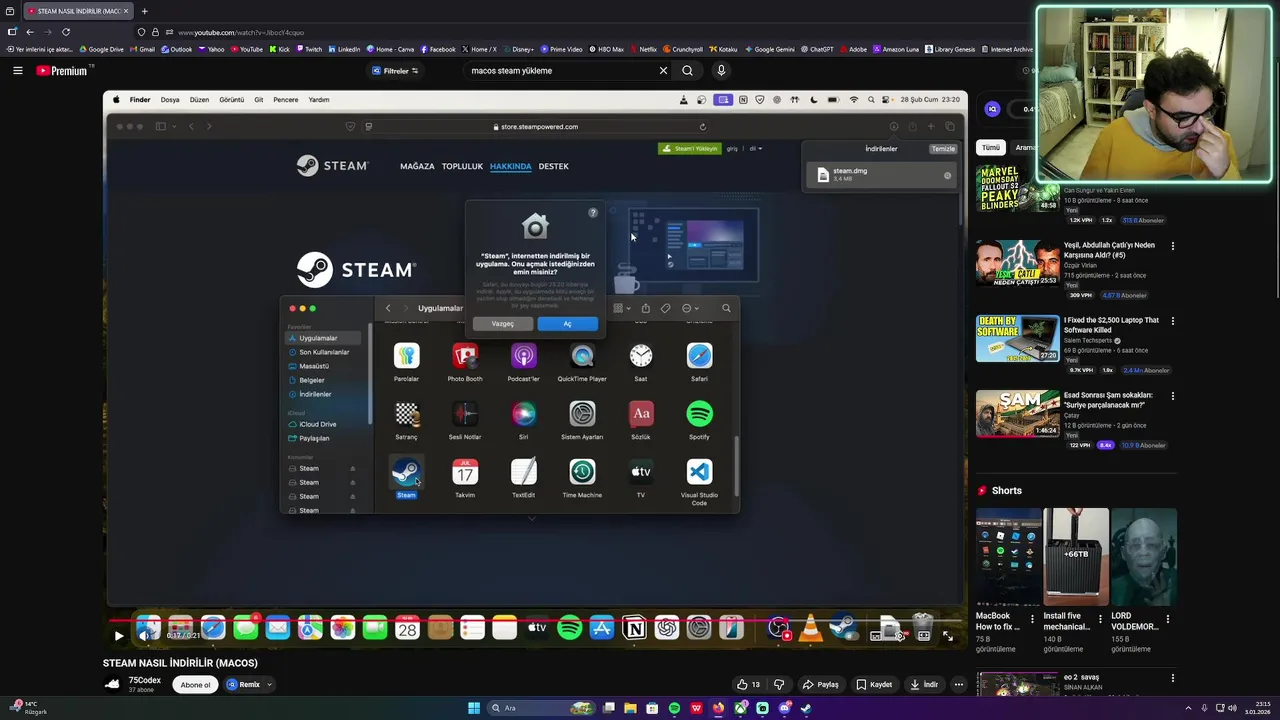Go to YouTube Premium home logo
The image size is (1280, 720).
(x=62, y=70)
